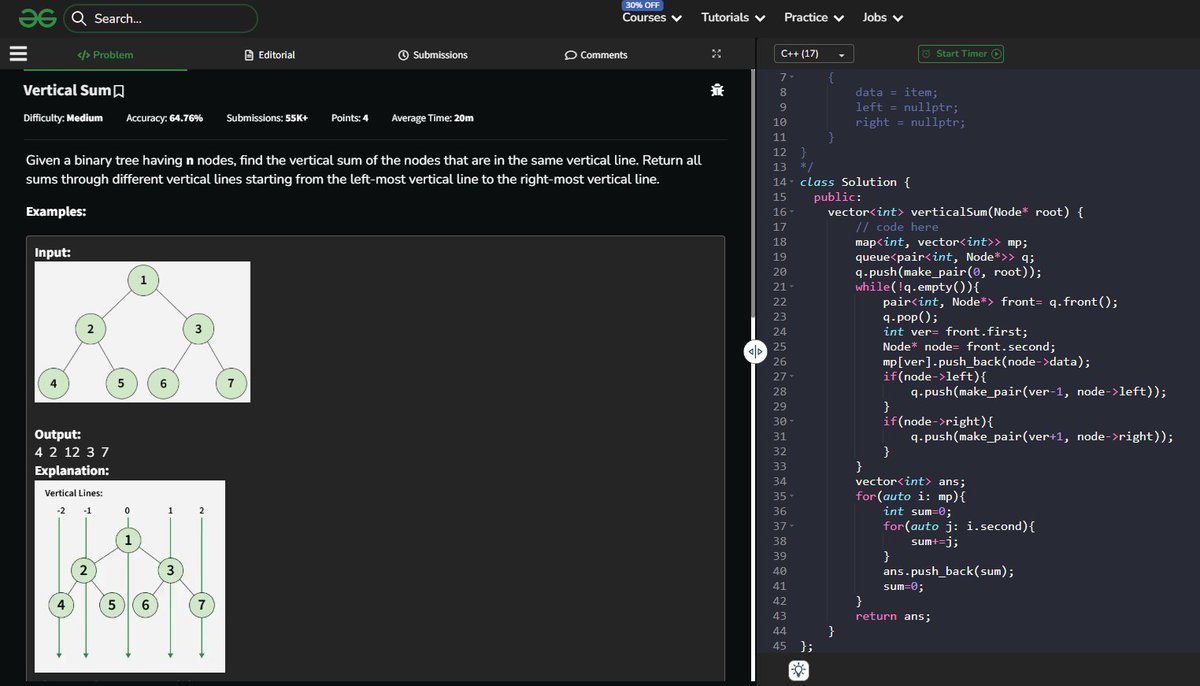
Task: Collapse fold arrow at line 7
Action: 791,77
